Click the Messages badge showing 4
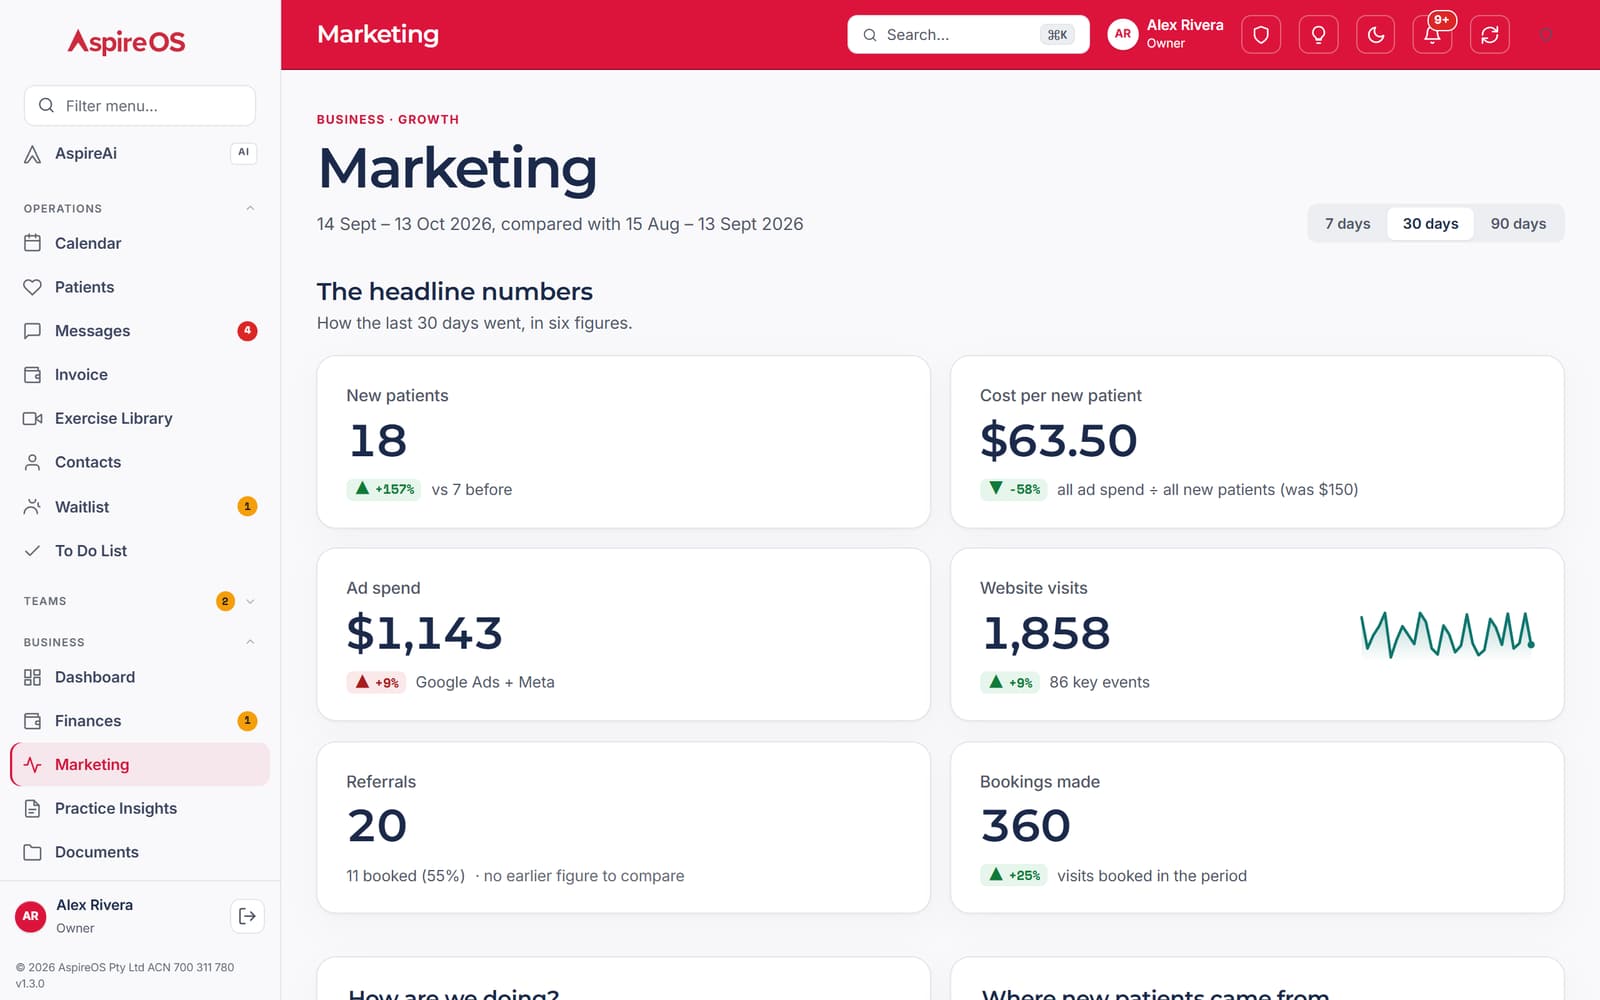Image resolution: width=1600 pixels, height=1000 pixels. [x=247, y=331]
